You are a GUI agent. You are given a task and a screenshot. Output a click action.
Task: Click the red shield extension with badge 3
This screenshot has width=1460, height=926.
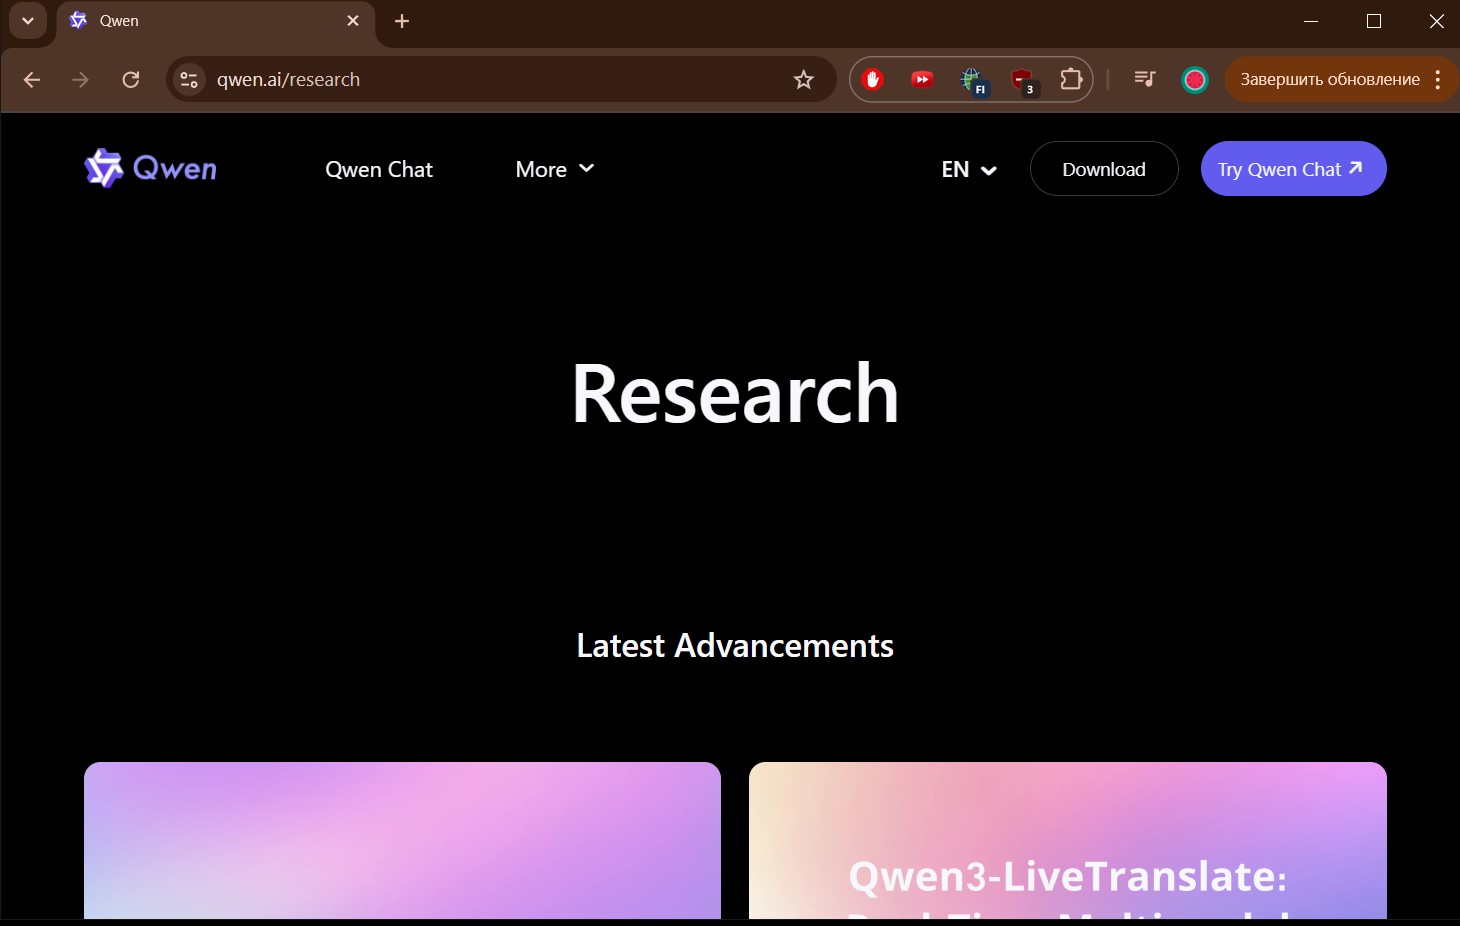pyautogui.click(x=1022, y=80)
